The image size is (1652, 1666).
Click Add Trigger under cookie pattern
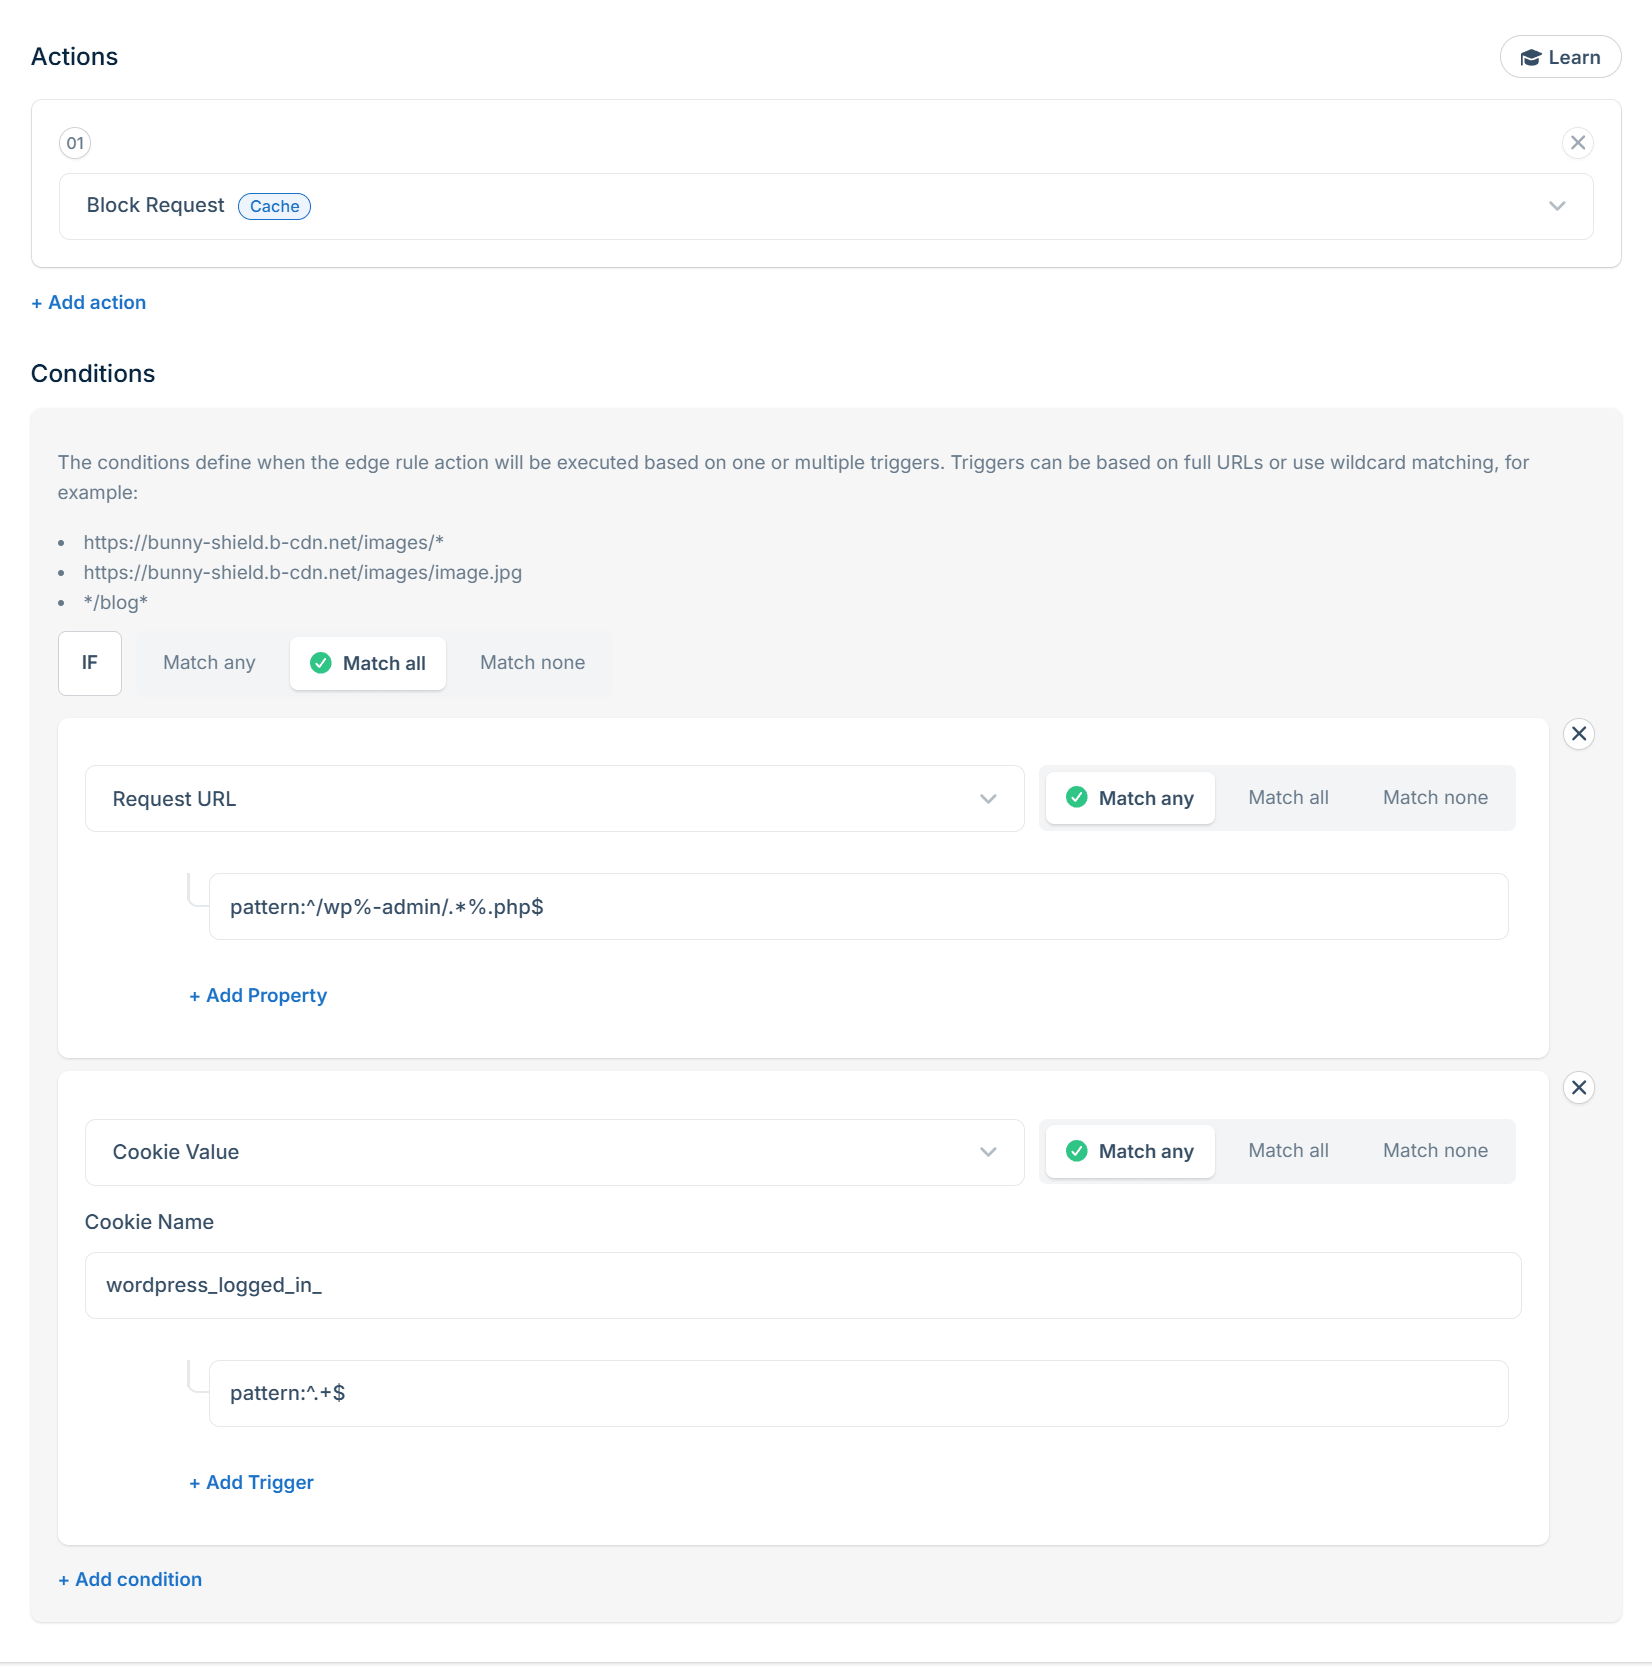[252, 1483]
